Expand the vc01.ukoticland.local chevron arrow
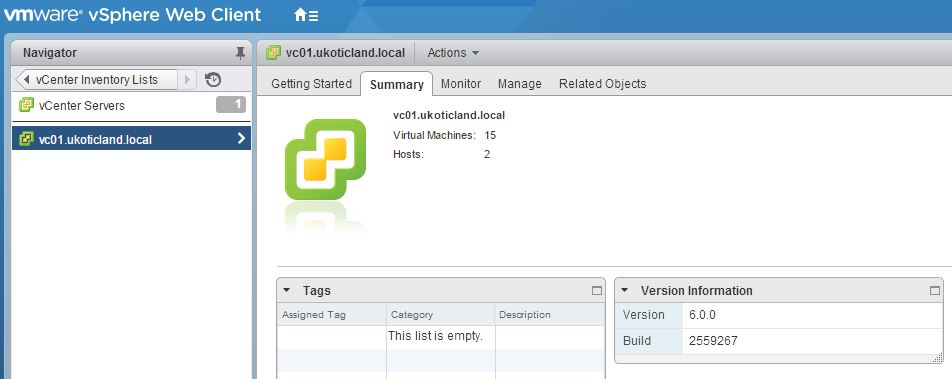Viewport: 952px width, 379px height. point(241,139)
